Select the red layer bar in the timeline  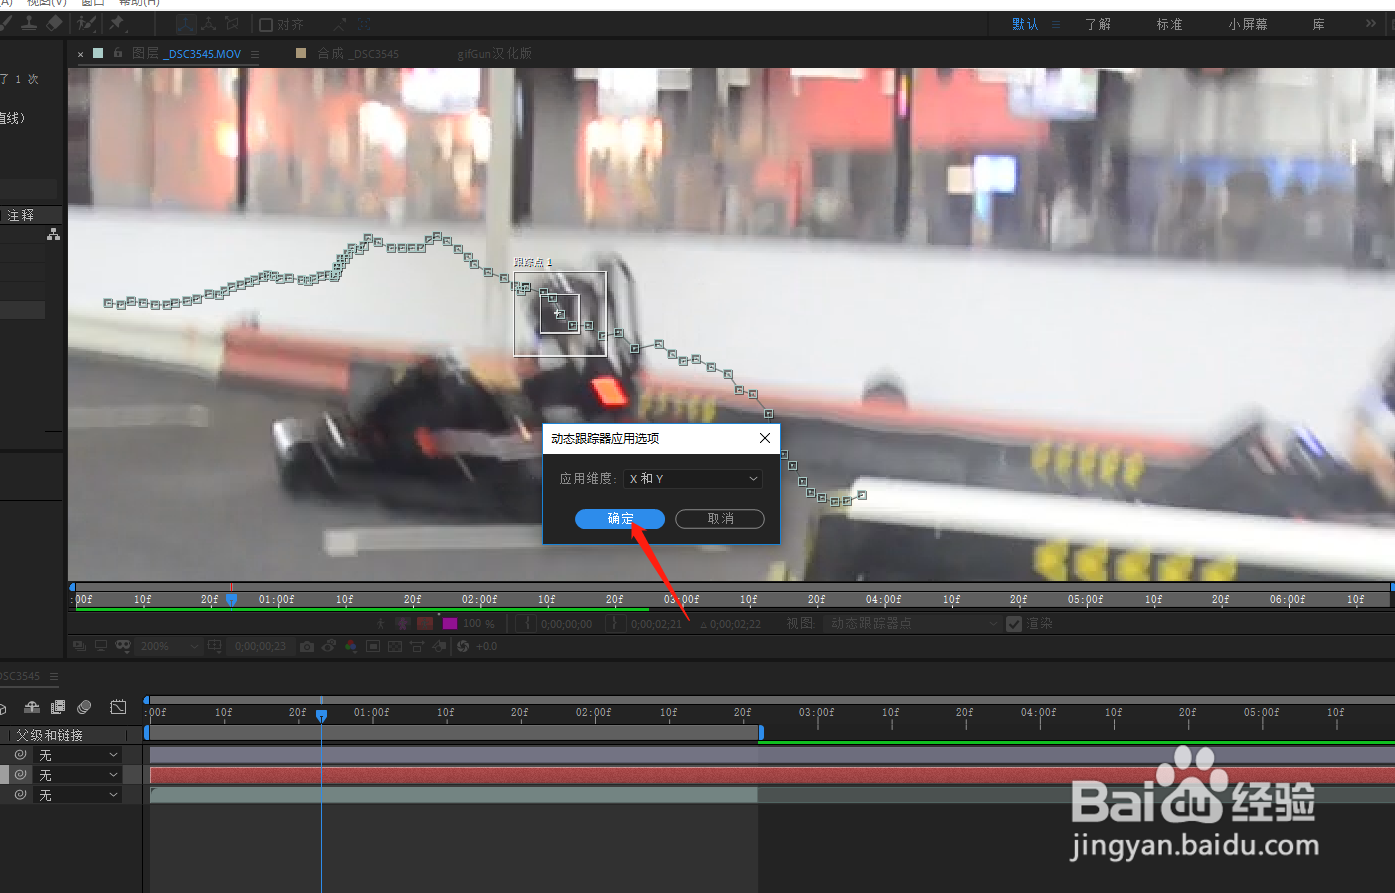pos(772,775)
